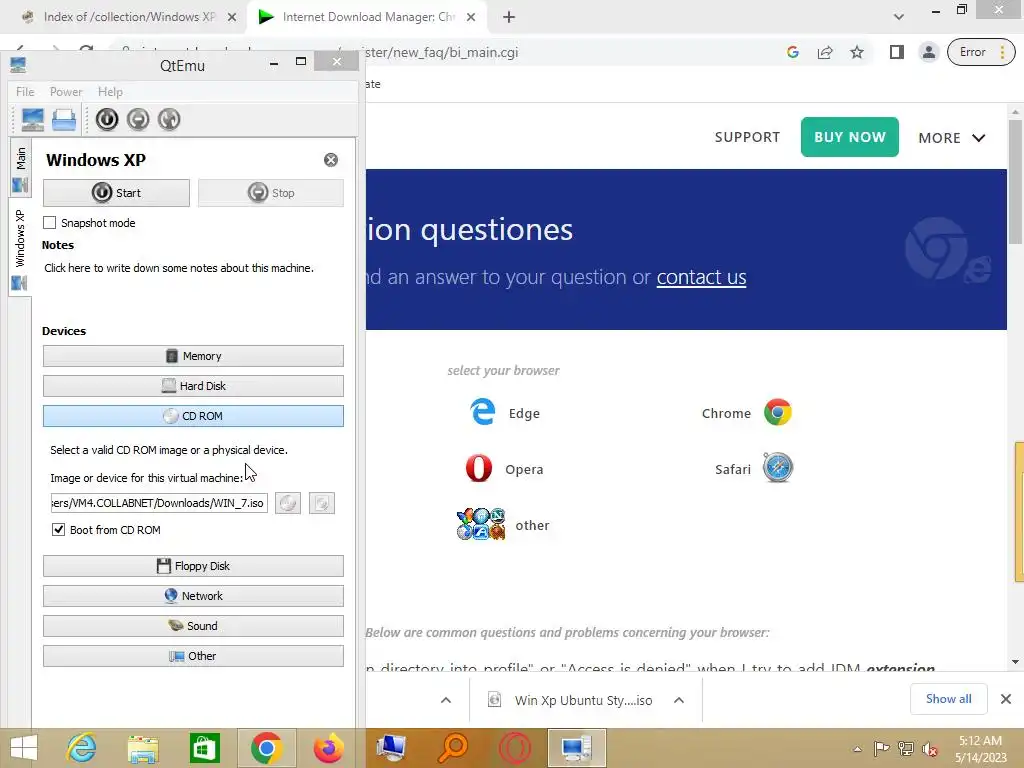Open the File menu in QtEmu
The image size is (1024, 768).
tap(25, 92)
